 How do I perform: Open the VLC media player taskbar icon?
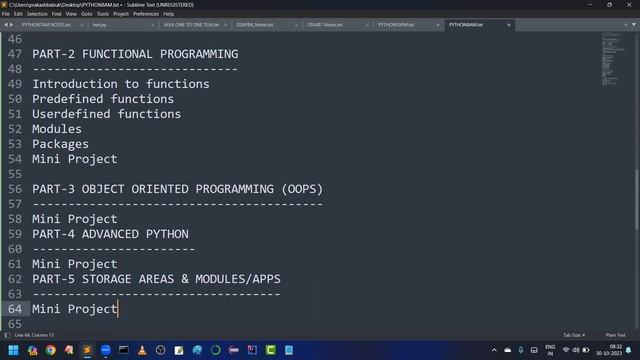pyautogui.click(x=142, y=350)
